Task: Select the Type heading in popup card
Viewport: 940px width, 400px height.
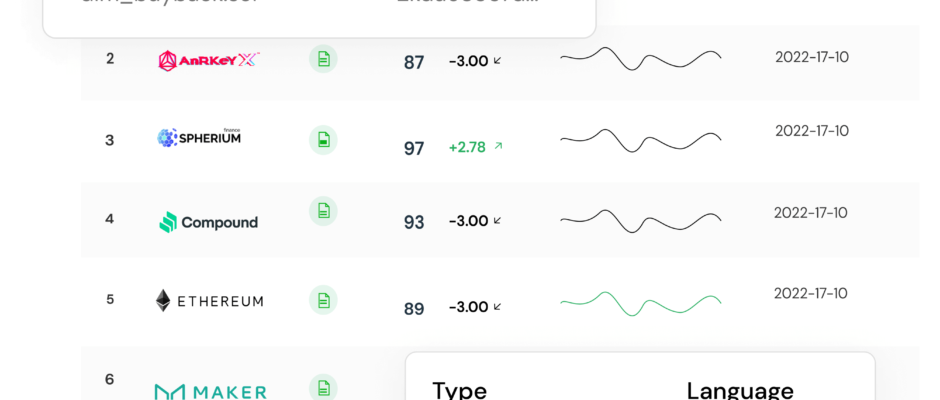Action: [x=459, y=391]
